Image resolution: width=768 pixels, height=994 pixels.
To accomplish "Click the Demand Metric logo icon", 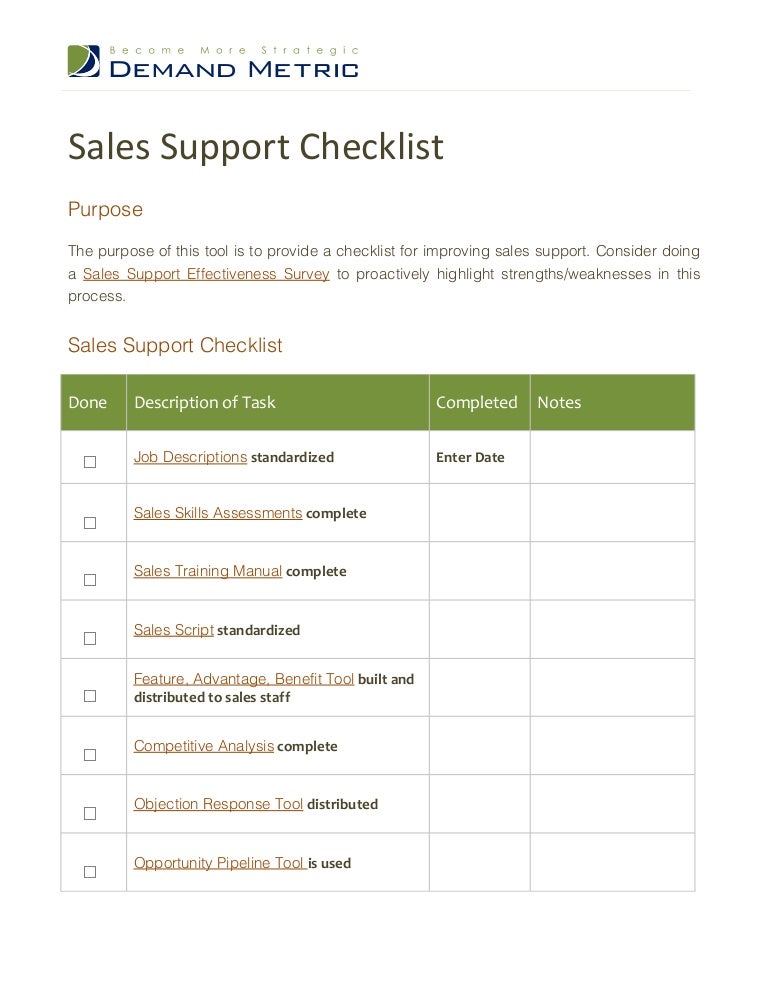I will pyautogui.click(x=84, y=61).
